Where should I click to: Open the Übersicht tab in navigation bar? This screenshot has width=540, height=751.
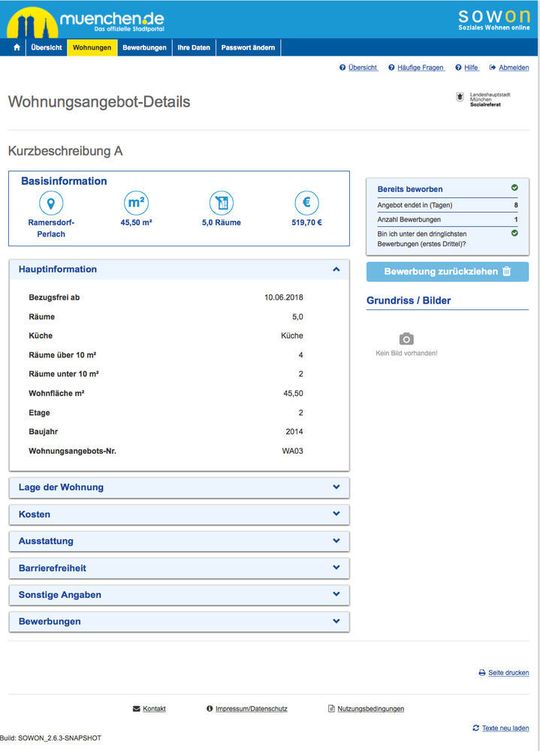[x=46, y=47]
